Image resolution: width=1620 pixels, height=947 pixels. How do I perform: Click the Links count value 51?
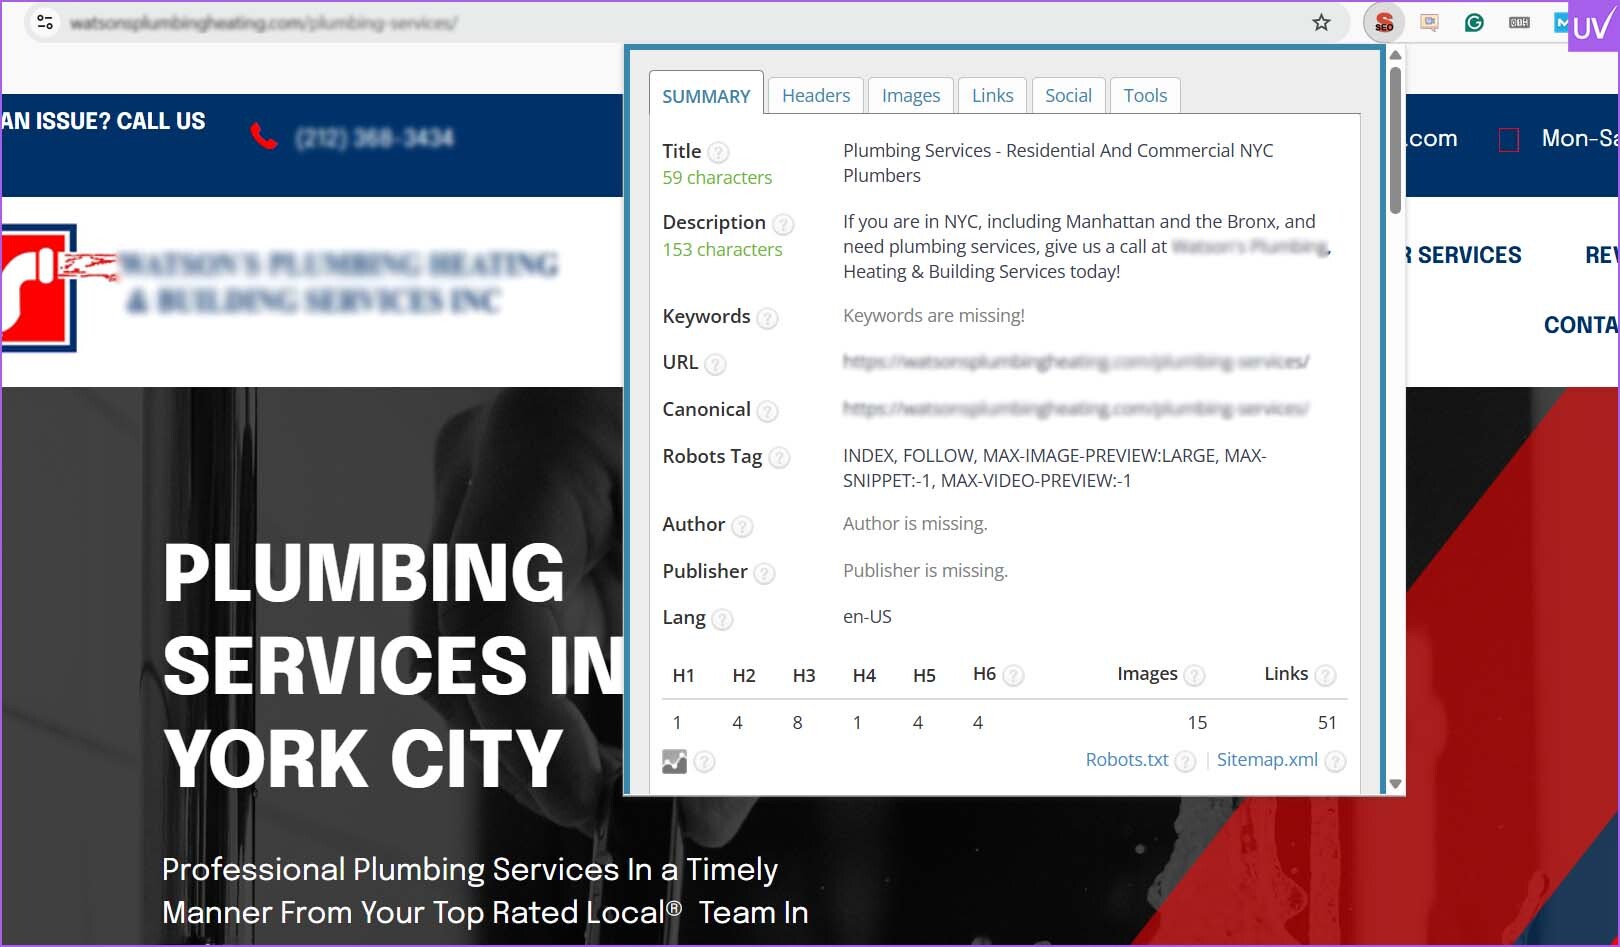click(1327, 723)
